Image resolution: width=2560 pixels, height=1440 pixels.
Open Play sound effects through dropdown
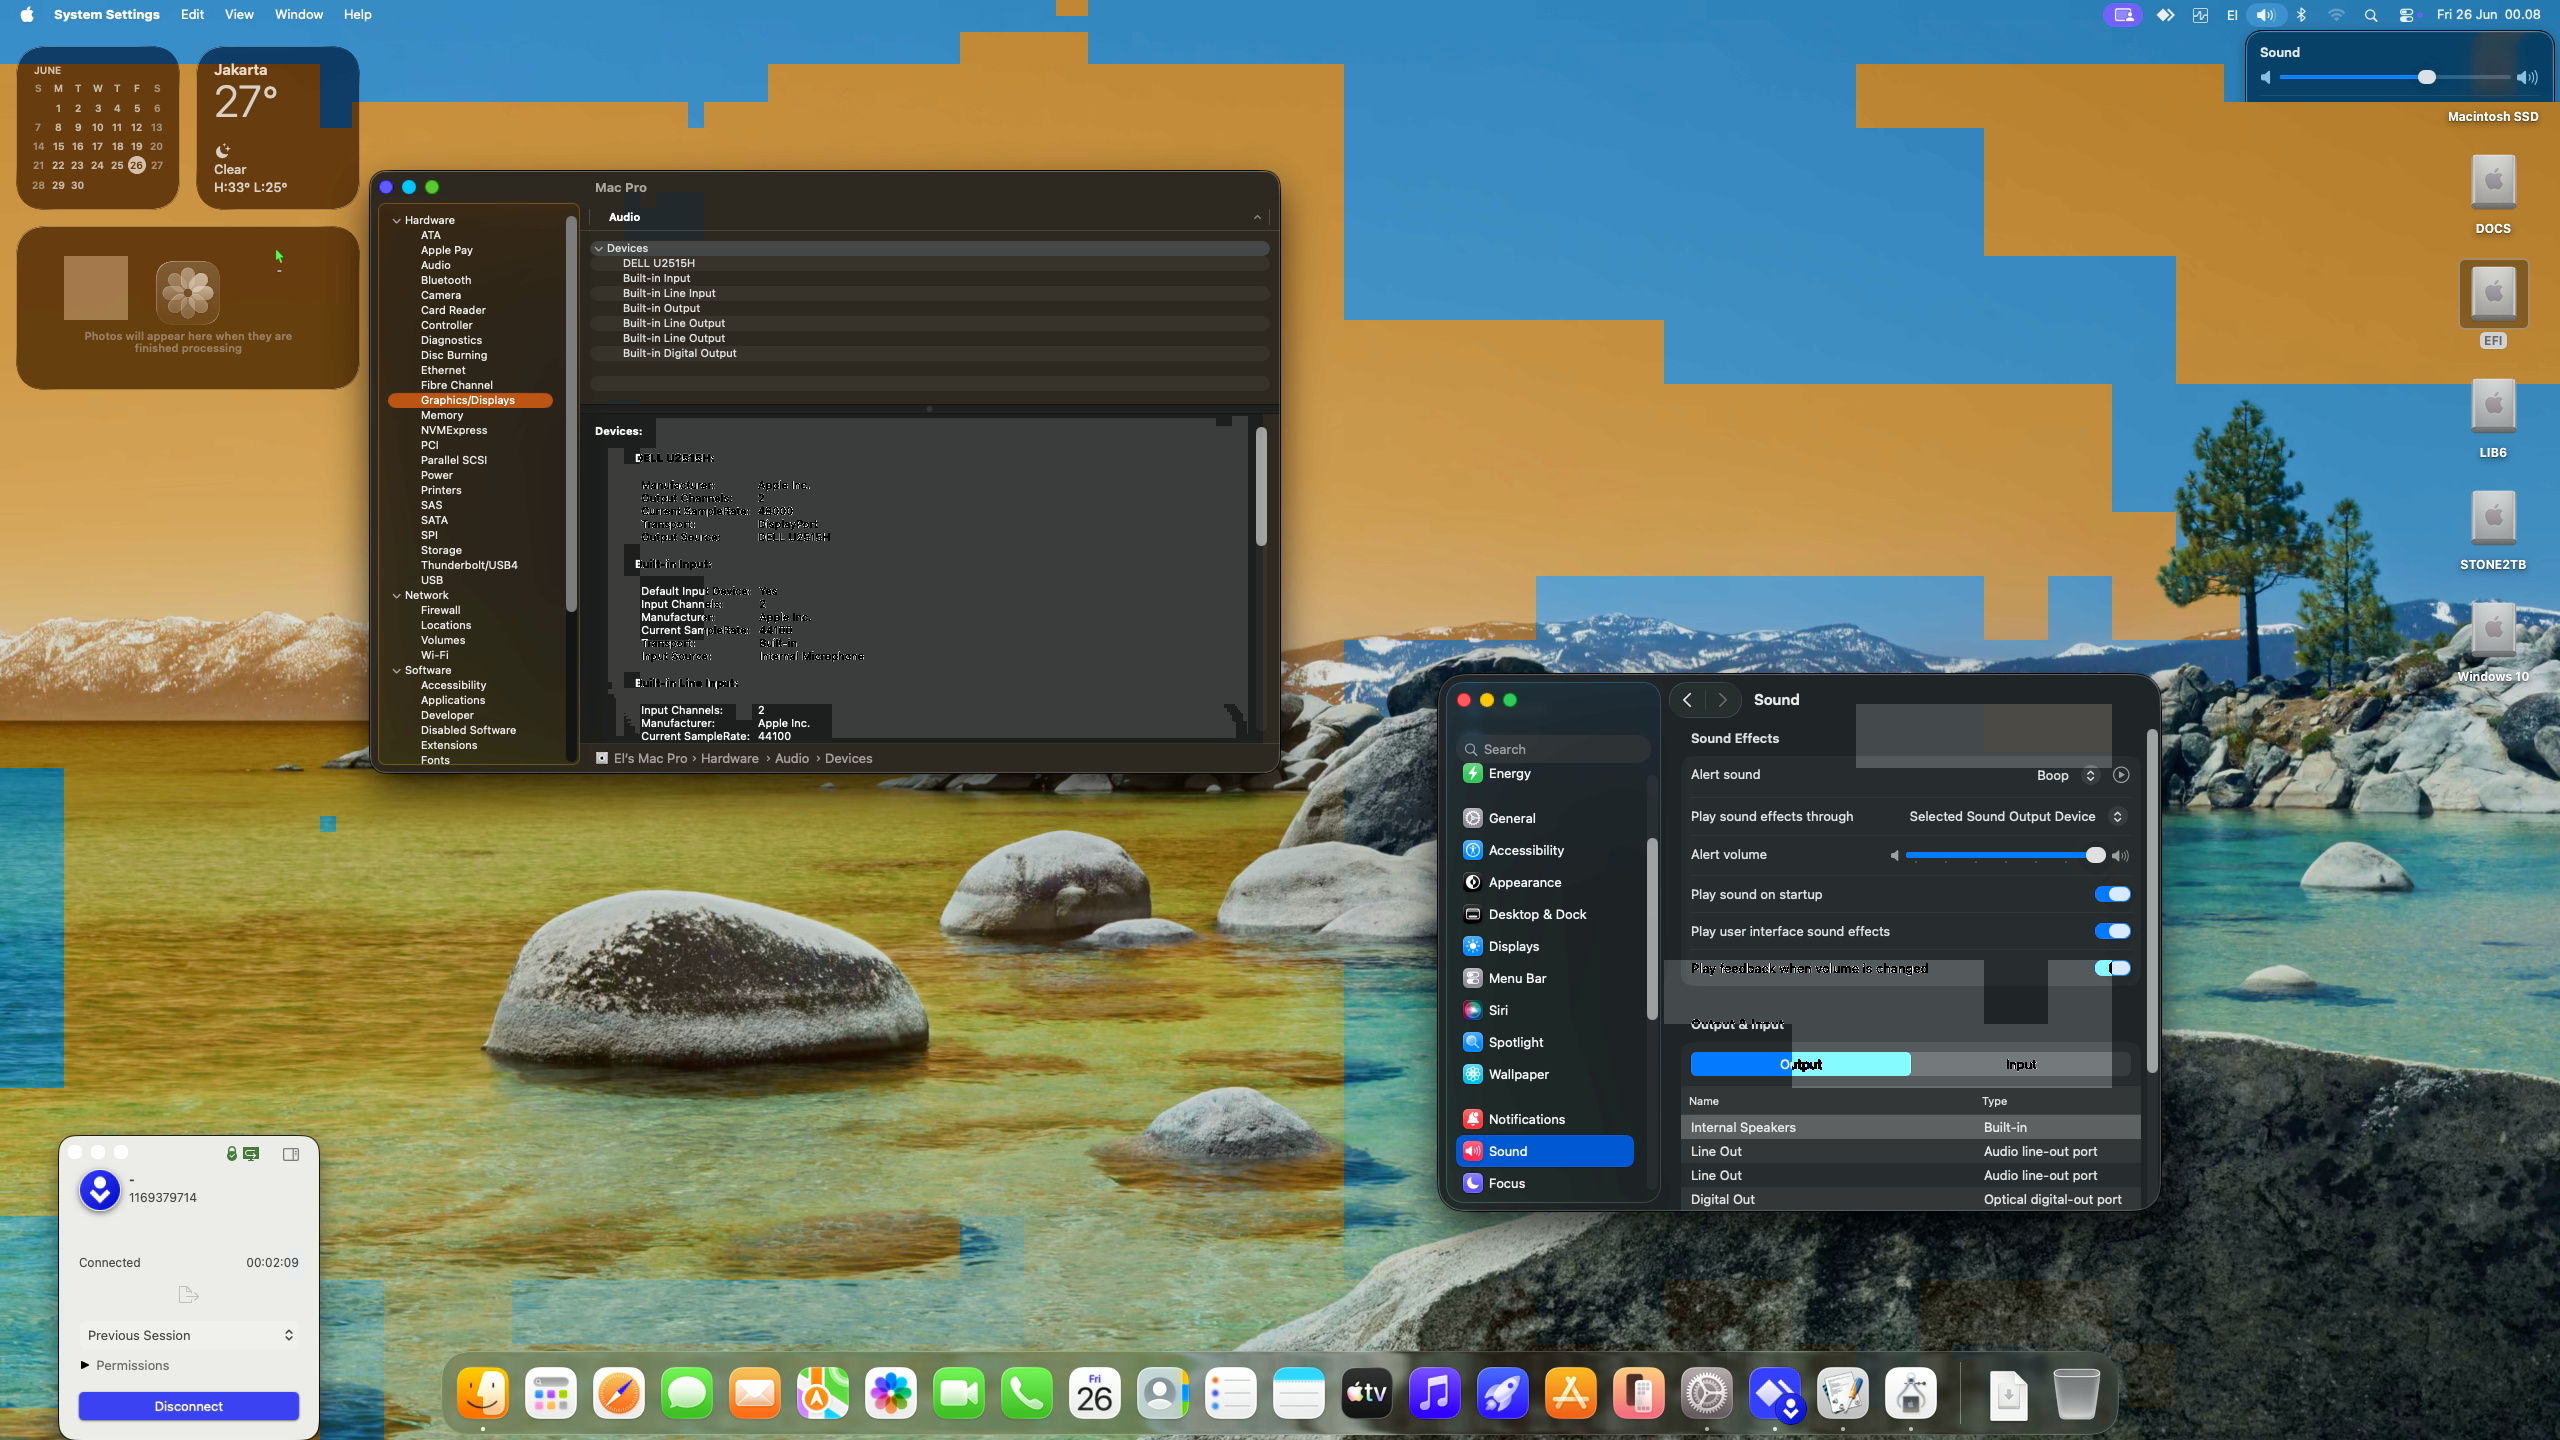click(2016, 817)
